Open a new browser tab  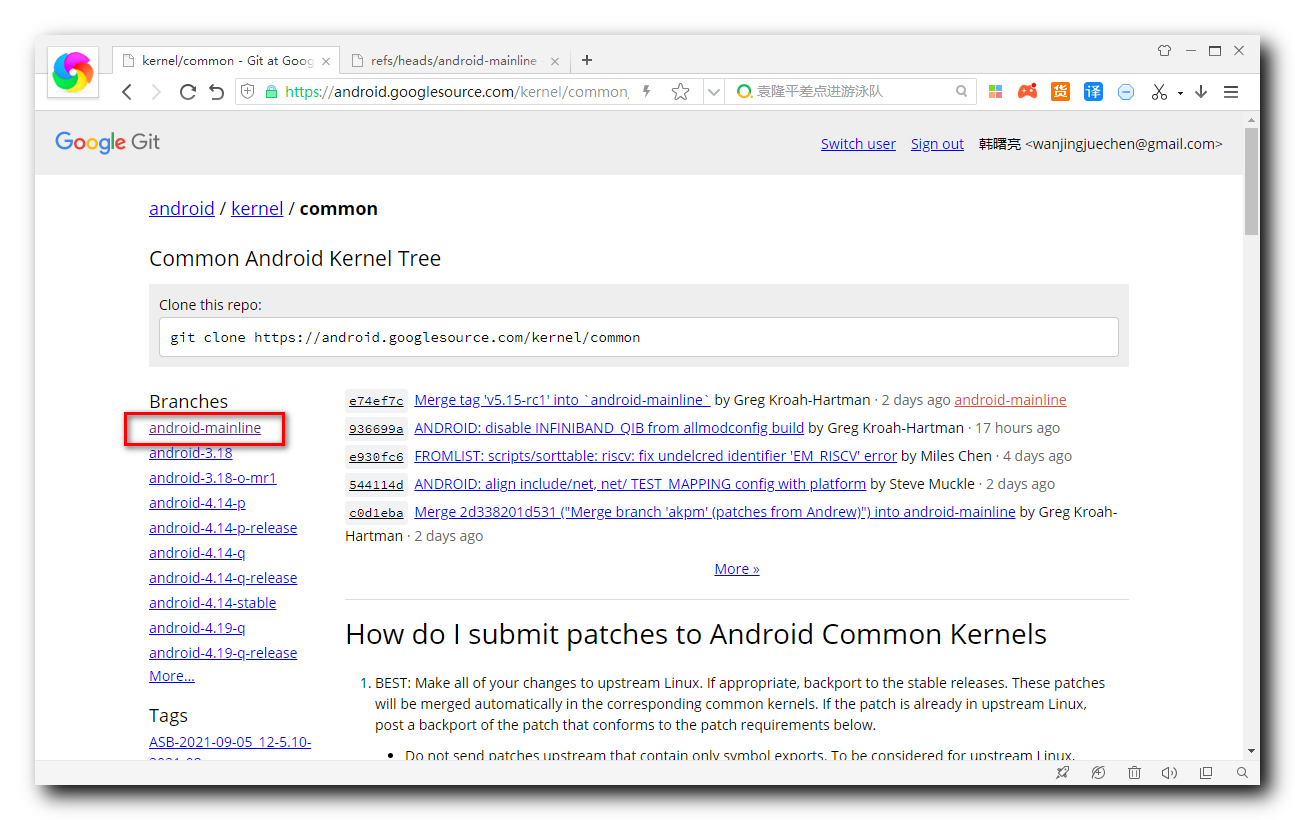586,60
